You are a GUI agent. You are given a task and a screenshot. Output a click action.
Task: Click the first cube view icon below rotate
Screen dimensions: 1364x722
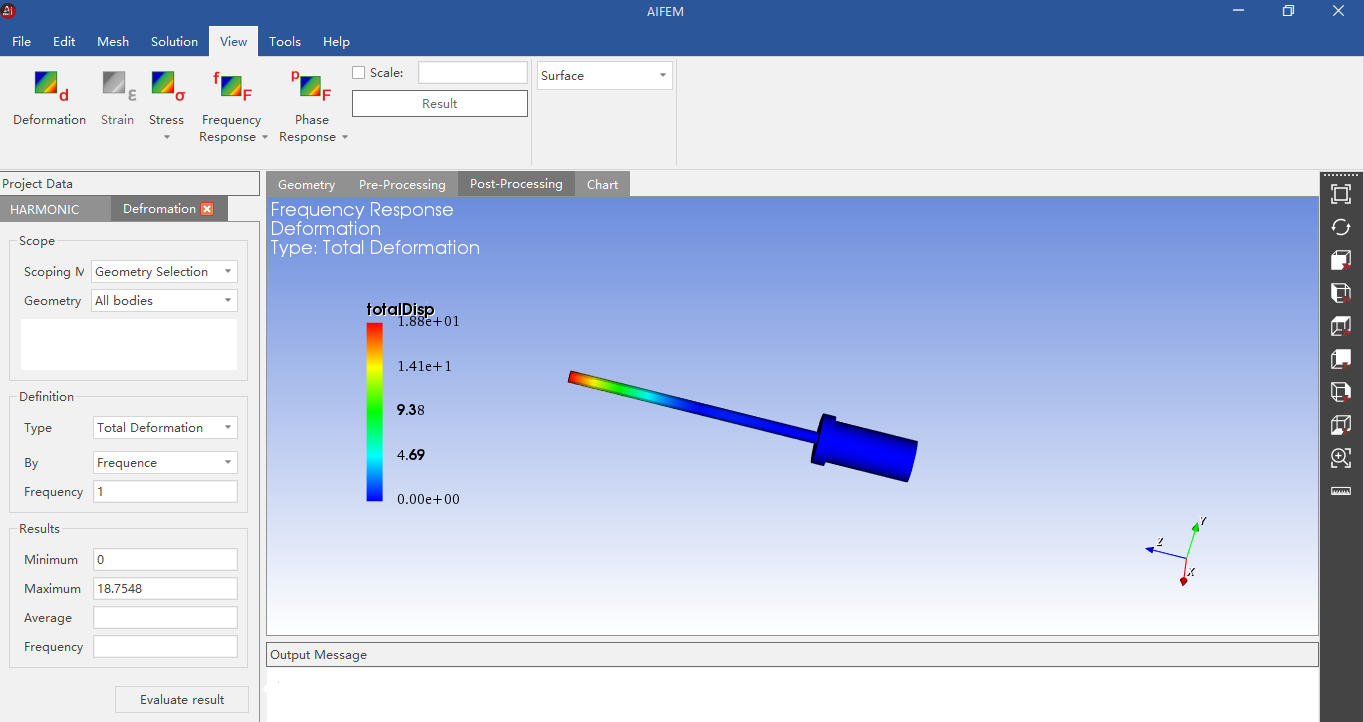(x=1341, y=260)
